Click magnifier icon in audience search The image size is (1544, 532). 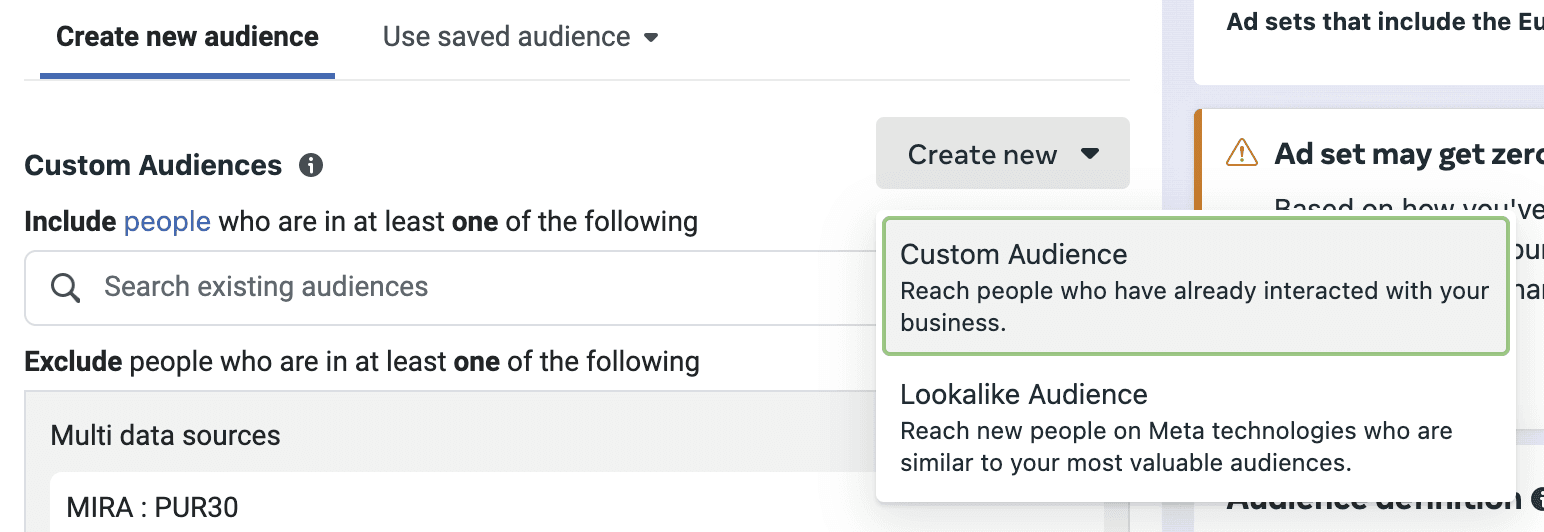pos(65,288)
